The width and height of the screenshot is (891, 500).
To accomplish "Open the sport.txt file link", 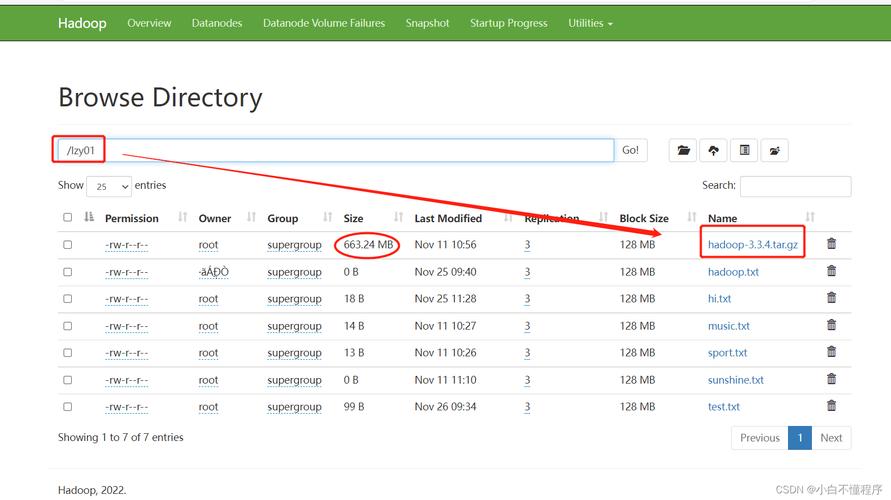I will [x=727, y=353].
